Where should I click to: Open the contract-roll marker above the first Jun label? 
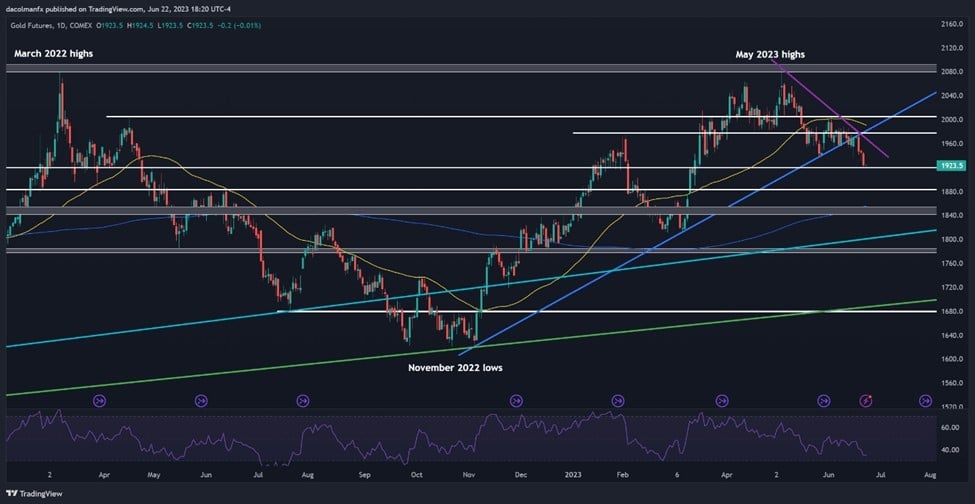[201, 401]
